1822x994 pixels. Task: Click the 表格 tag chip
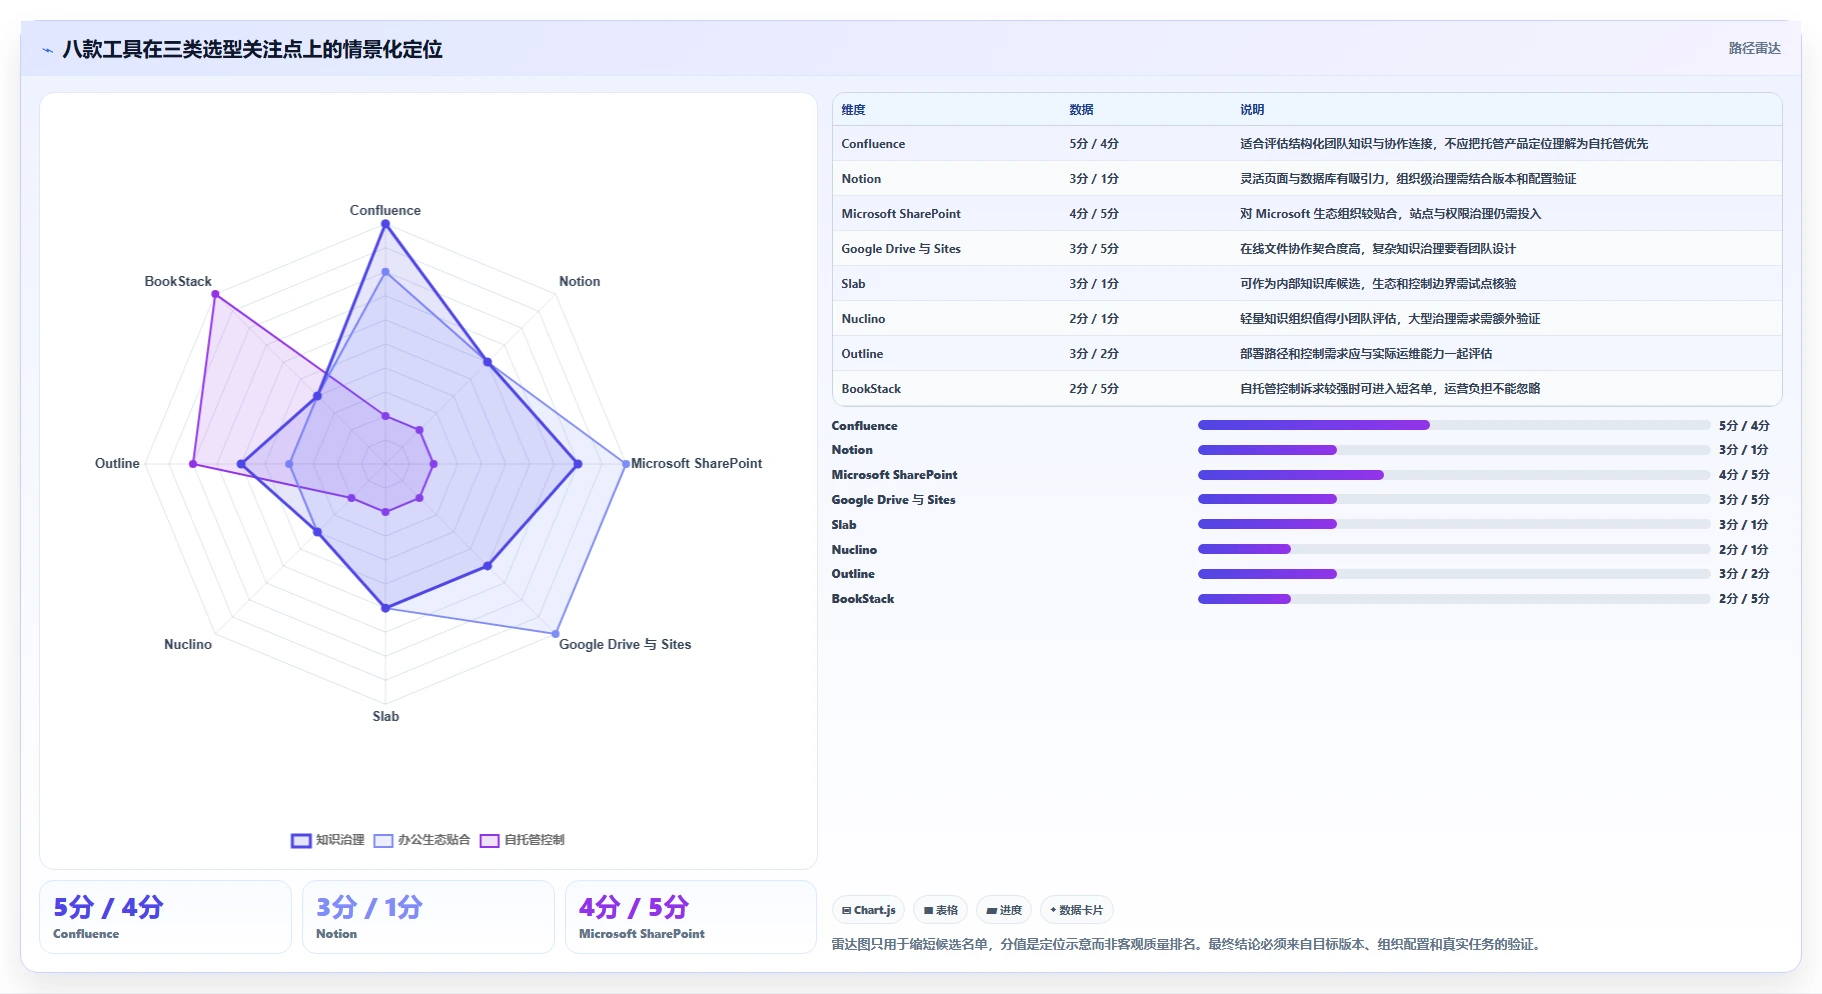[940, 910]
